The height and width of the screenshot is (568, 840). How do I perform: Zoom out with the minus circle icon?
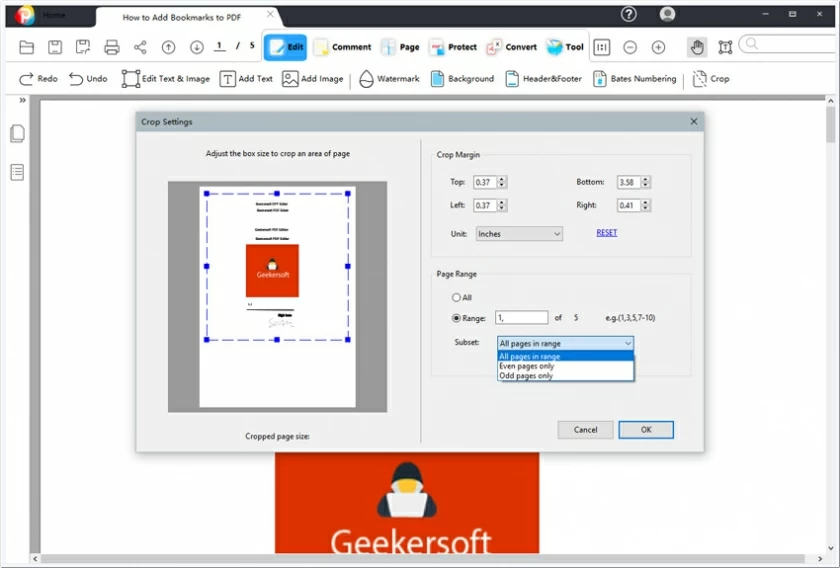pos(630,47)
